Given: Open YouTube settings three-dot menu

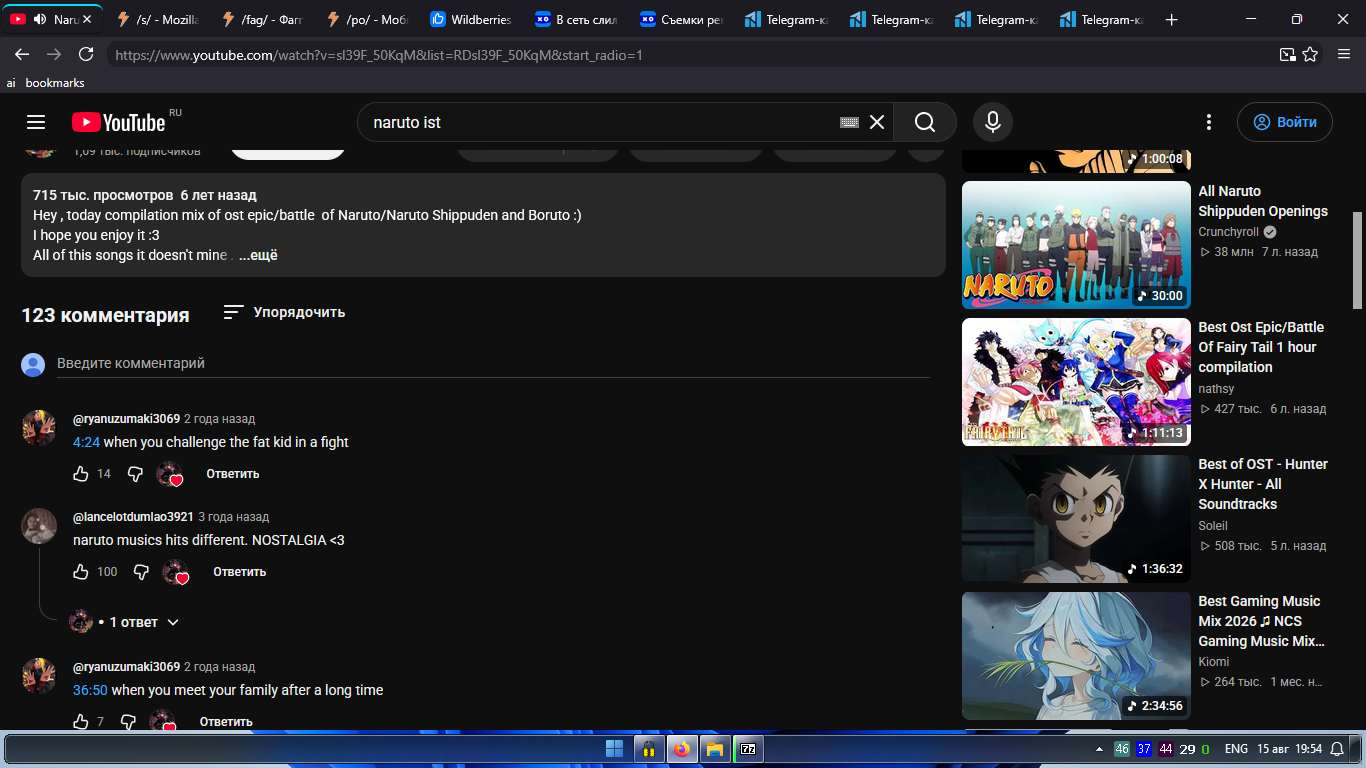Looking at the screenshot, I should 1209,122.
